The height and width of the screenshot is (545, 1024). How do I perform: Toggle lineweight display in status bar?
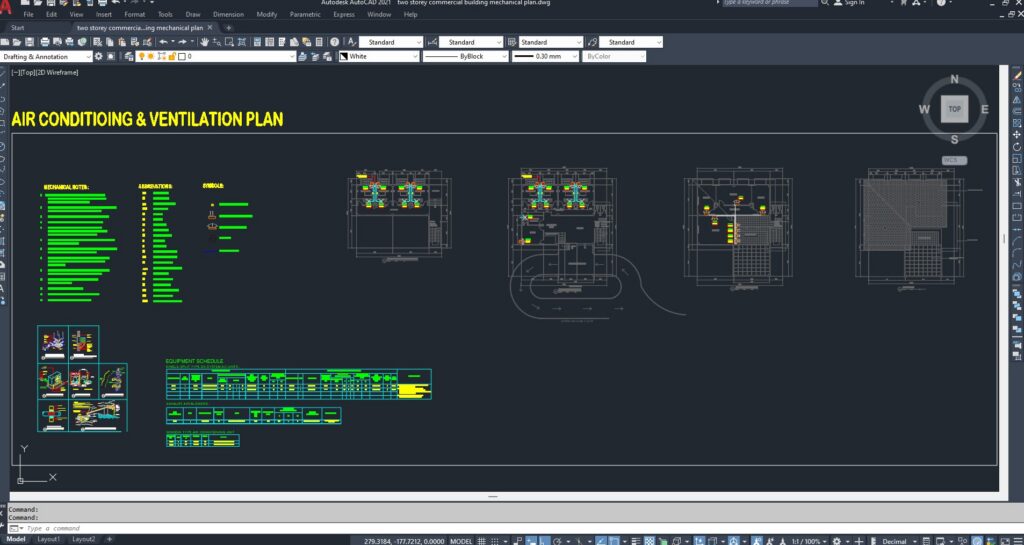tap(635, 540)
